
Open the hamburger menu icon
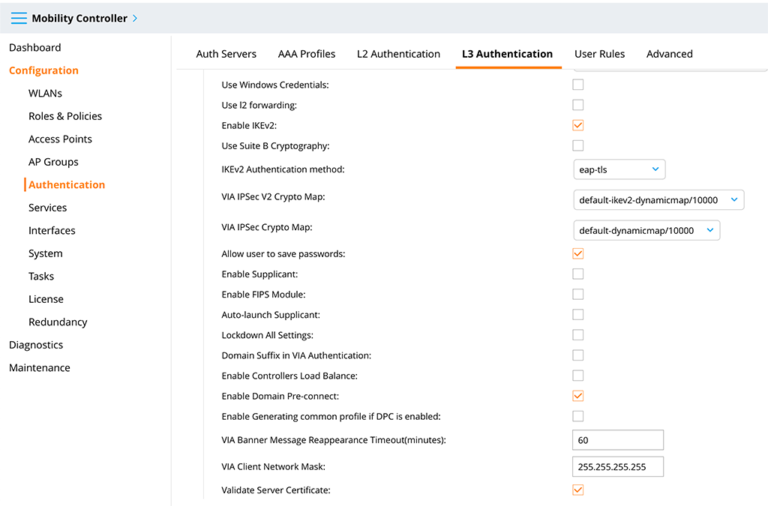point(19,18)
